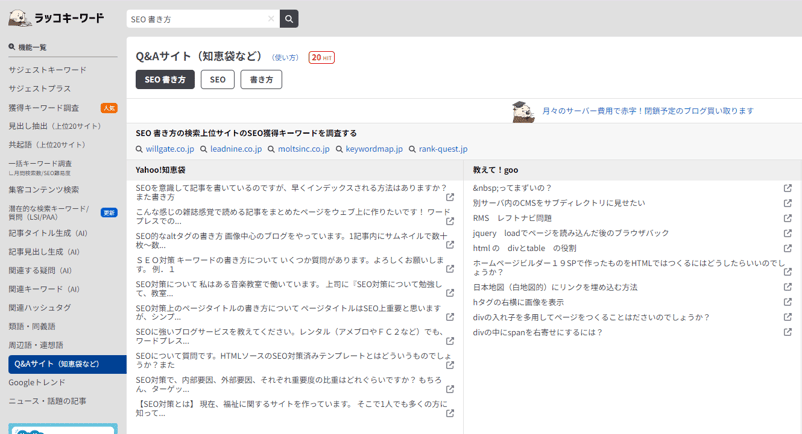Open external link for divの入れ子を多用 question

pos(788,317)
